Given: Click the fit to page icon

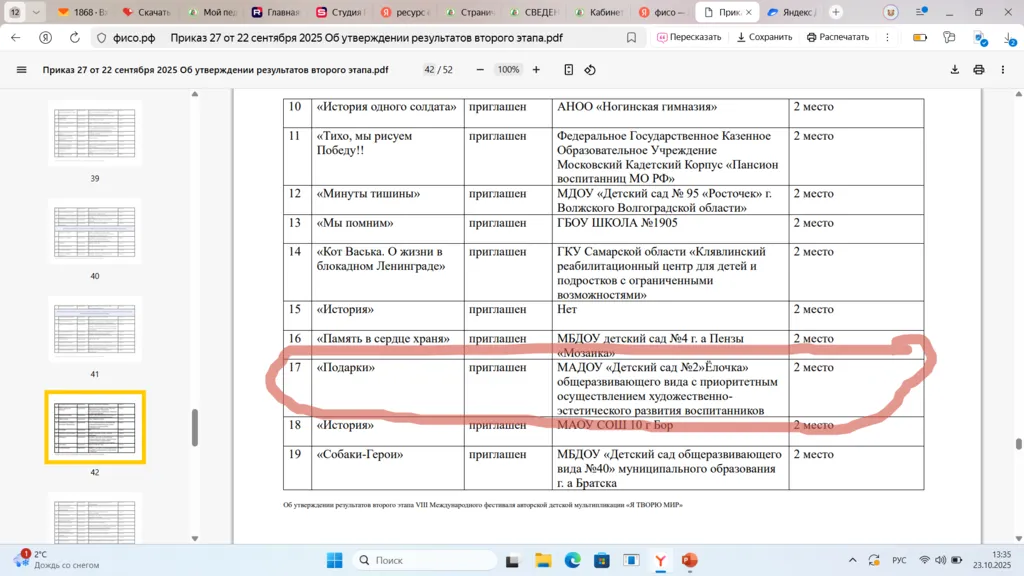Looking at the screenshot, I should coord(568,70).
